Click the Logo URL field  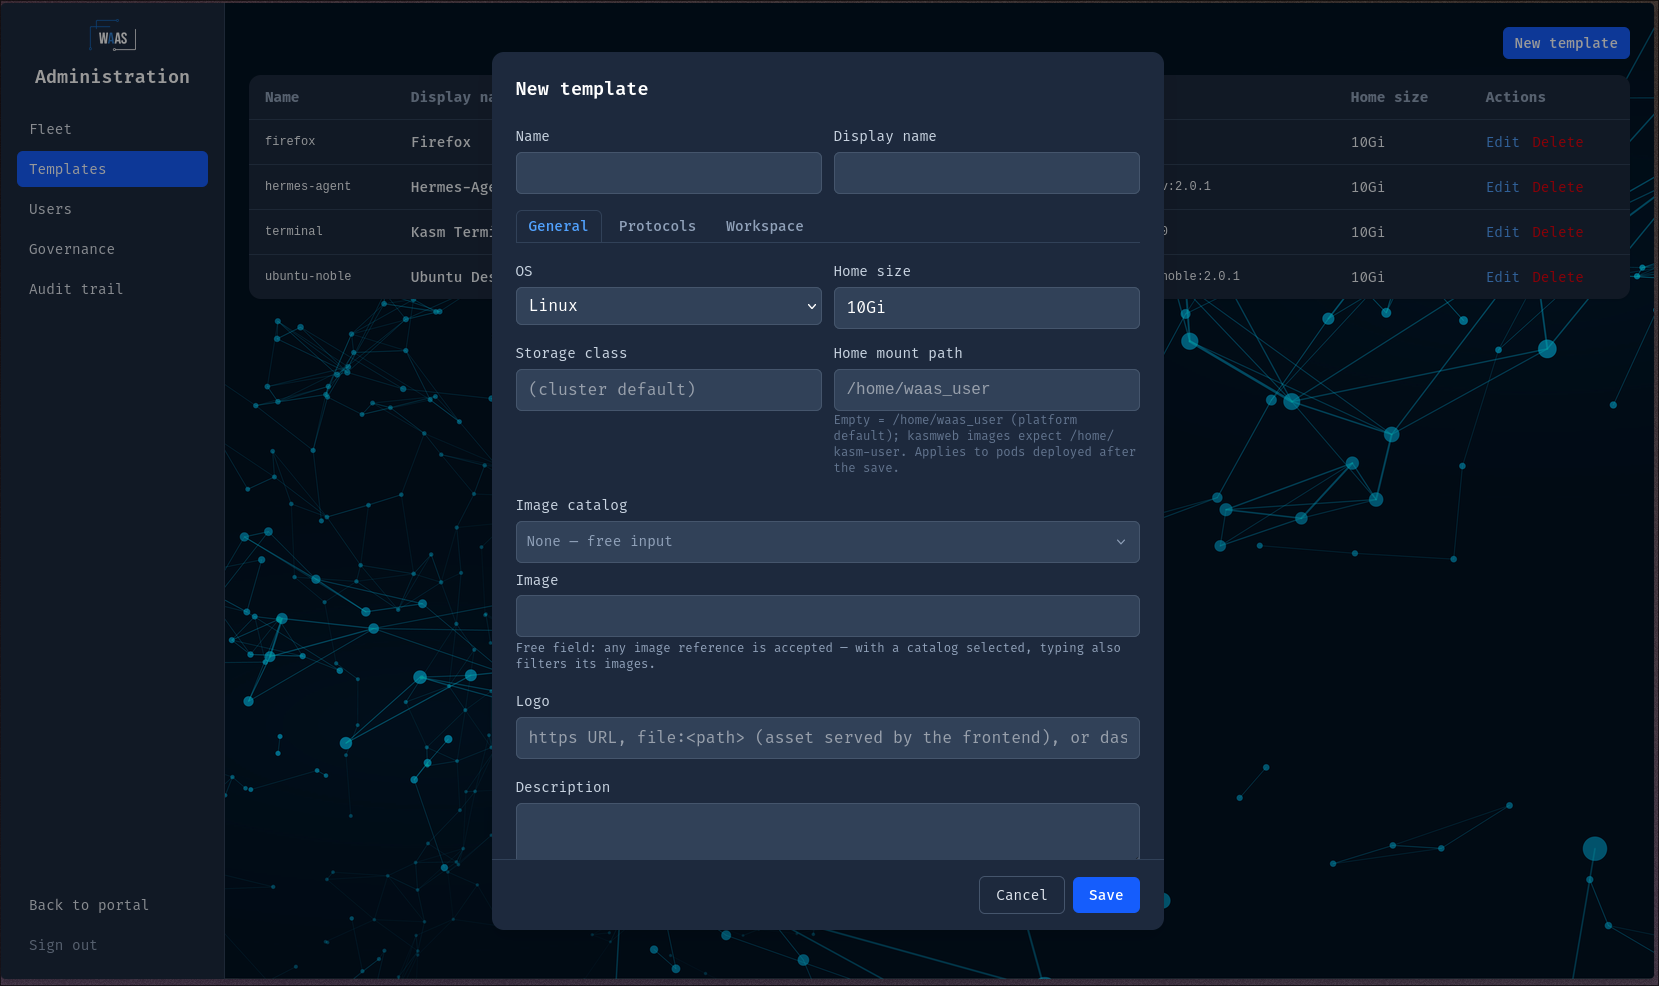pyautogui.click(x=827, y=738)
